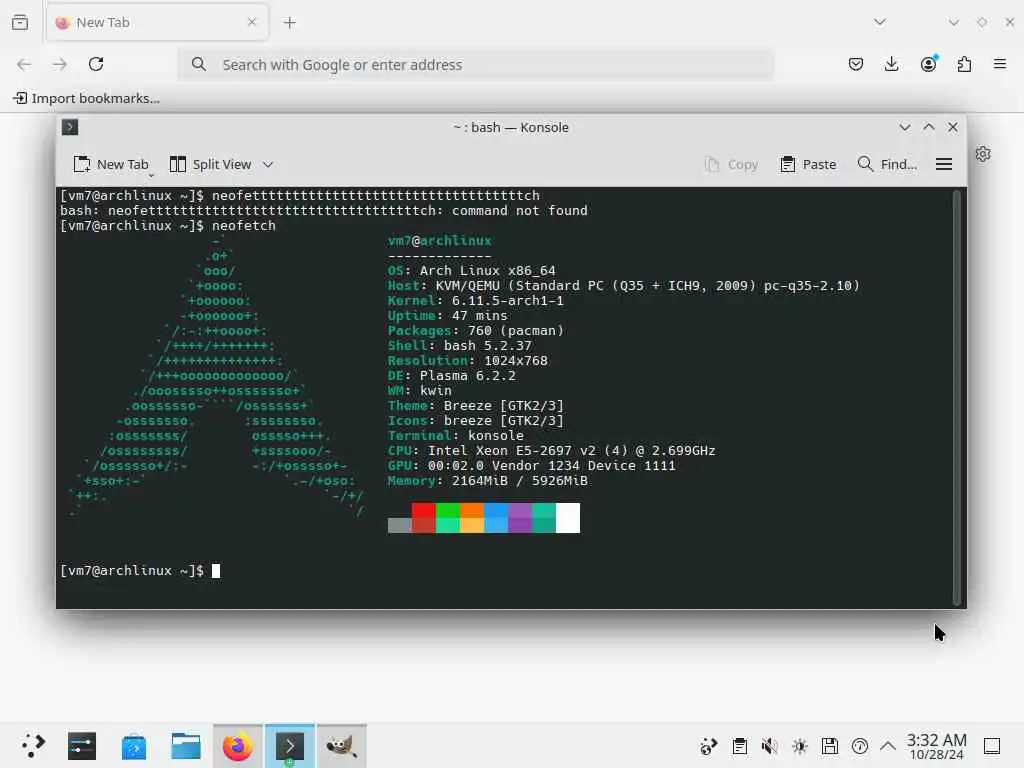Image resolution: width=1024 pixels, height=768 pixels.
Task: Open Firefox downloads panel
Action: click(891, 64)
